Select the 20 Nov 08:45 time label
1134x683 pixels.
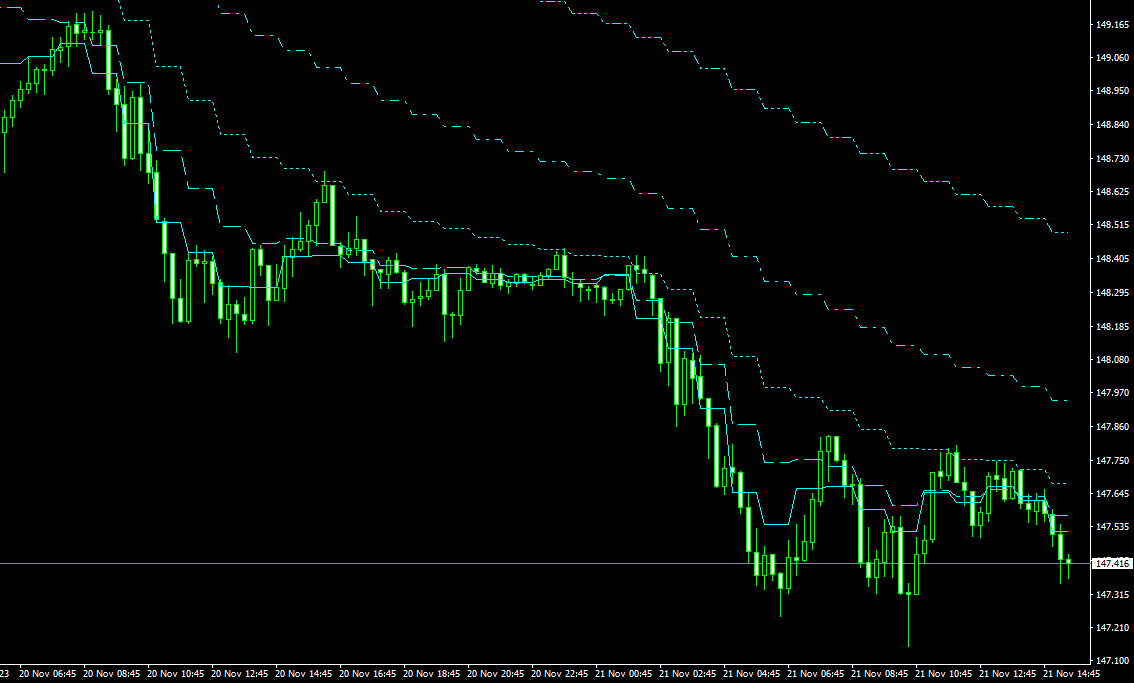(111, 674)
